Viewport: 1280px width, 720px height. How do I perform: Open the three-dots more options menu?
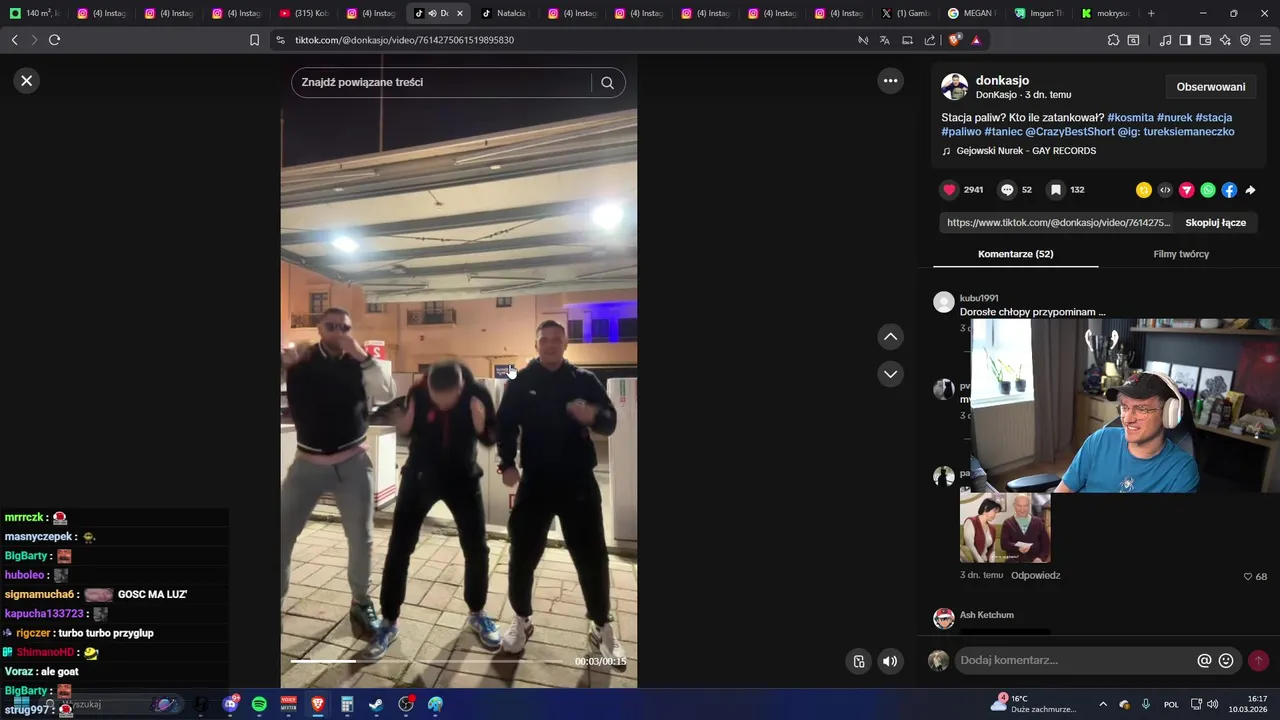click(890, 81)
